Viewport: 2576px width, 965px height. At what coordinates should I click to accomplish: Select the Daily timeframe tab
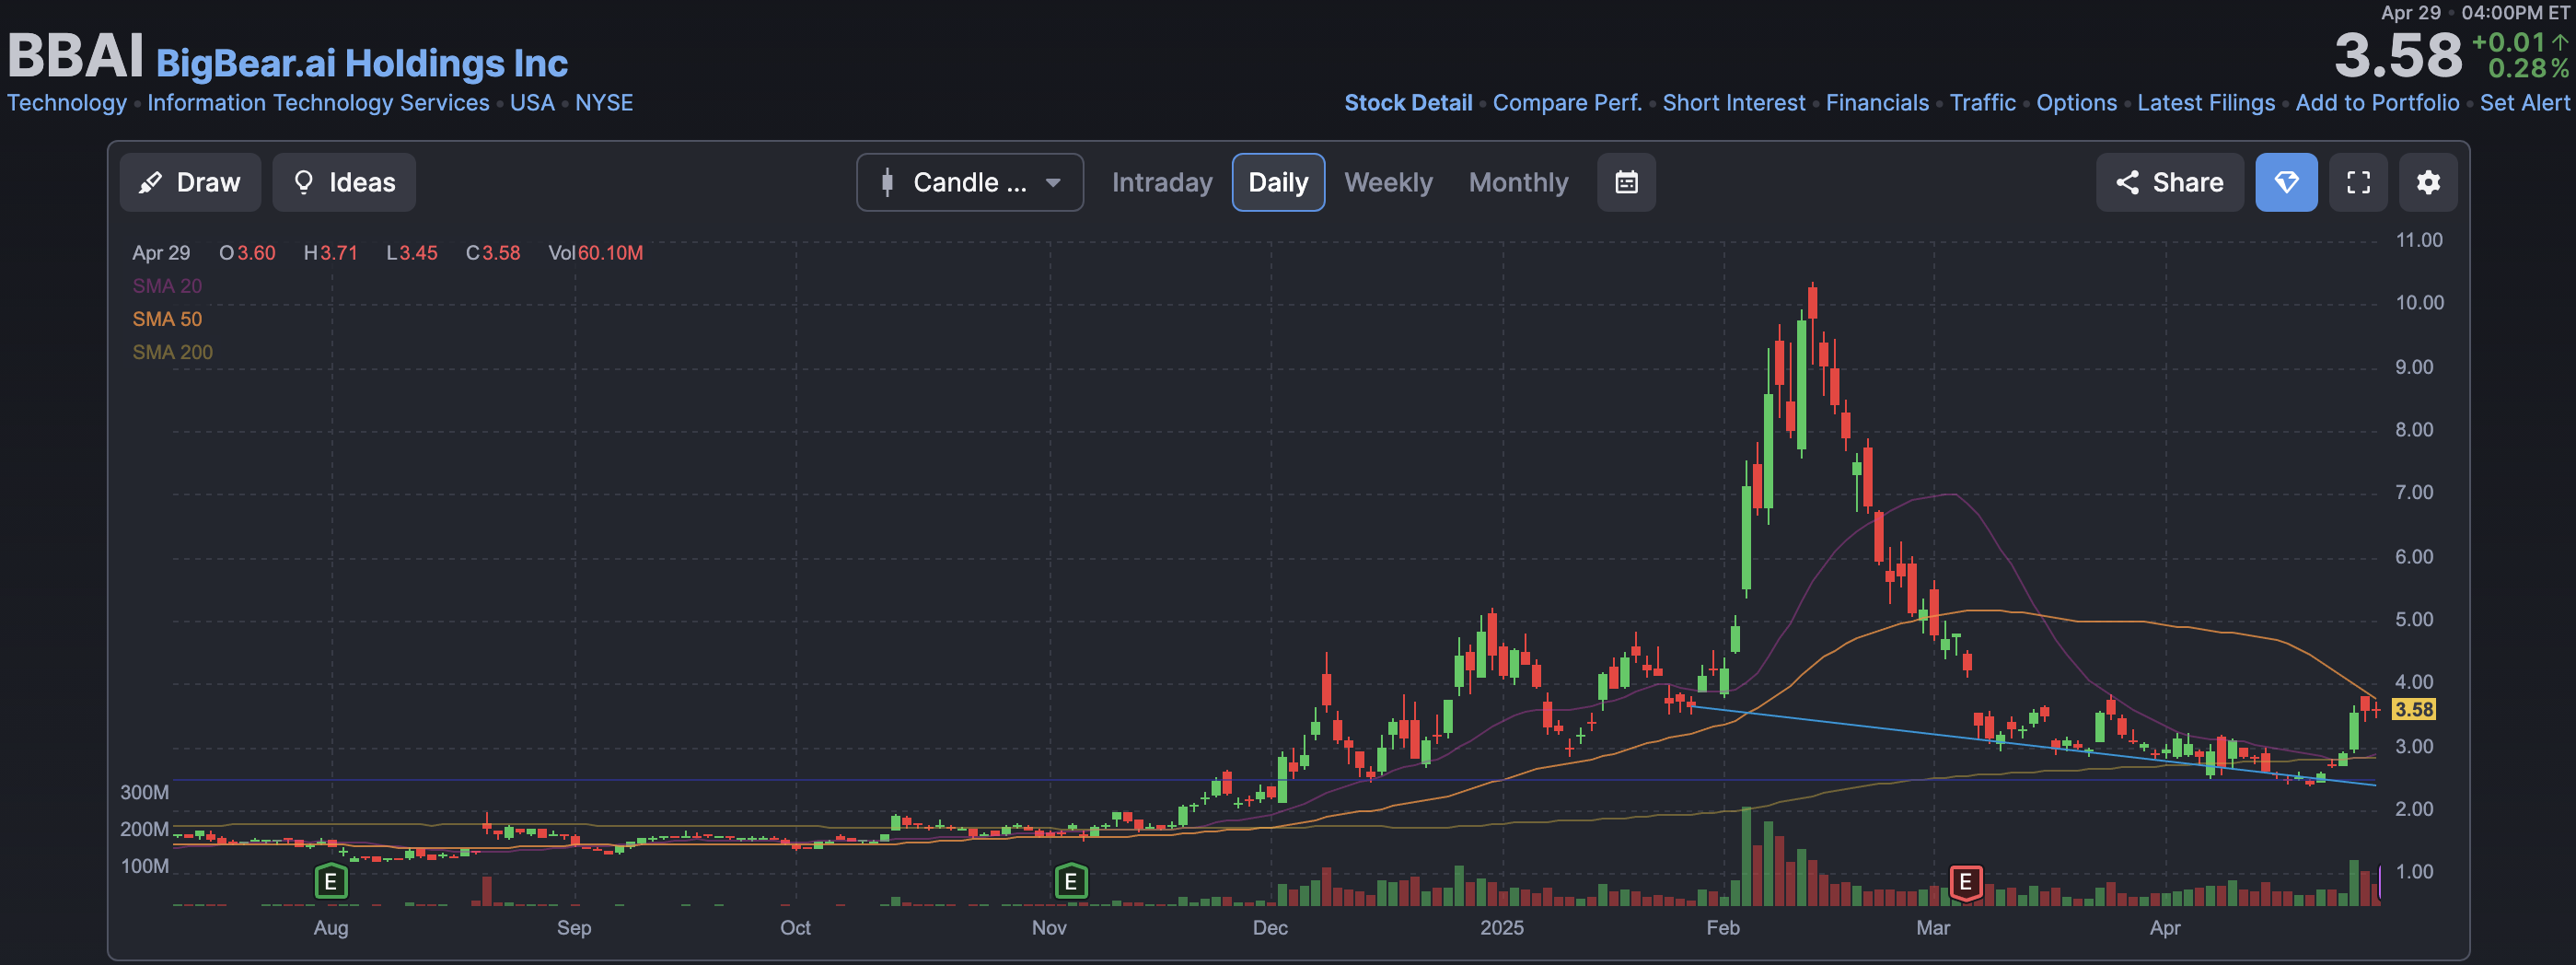click(x=1278, y=182)
